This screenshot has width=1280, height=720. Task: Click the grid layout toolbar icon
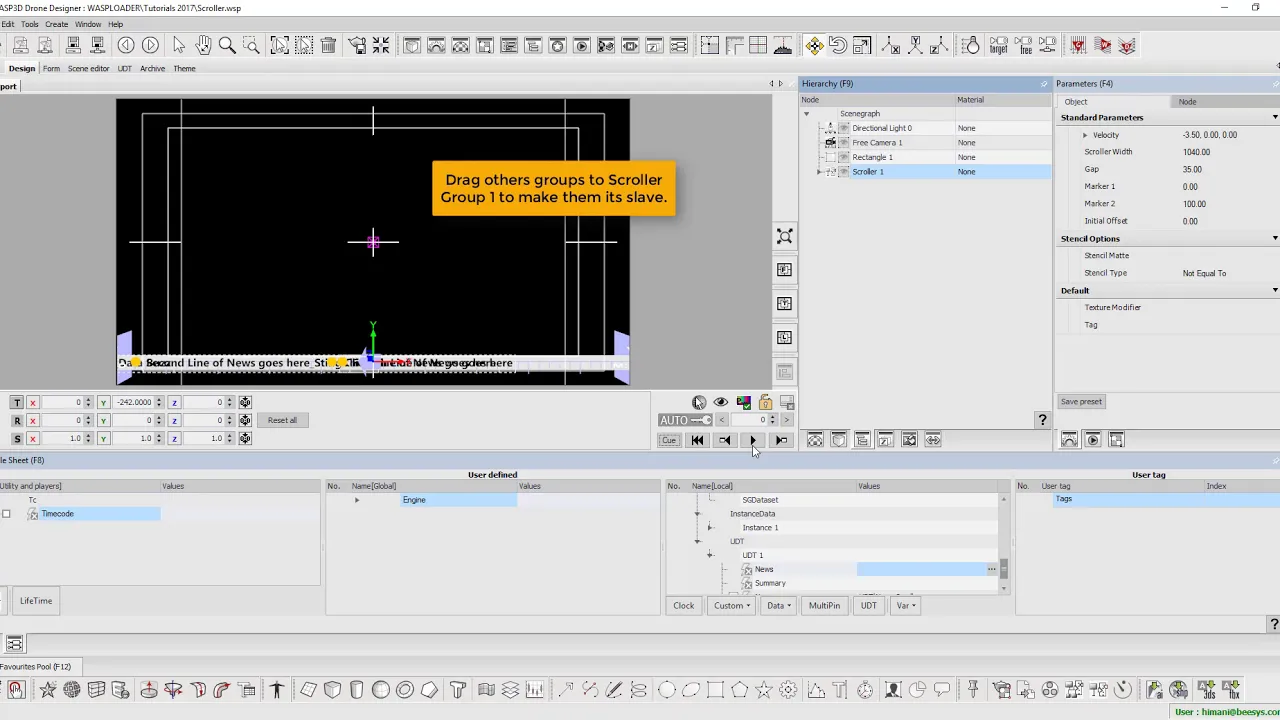coord(758,45)
